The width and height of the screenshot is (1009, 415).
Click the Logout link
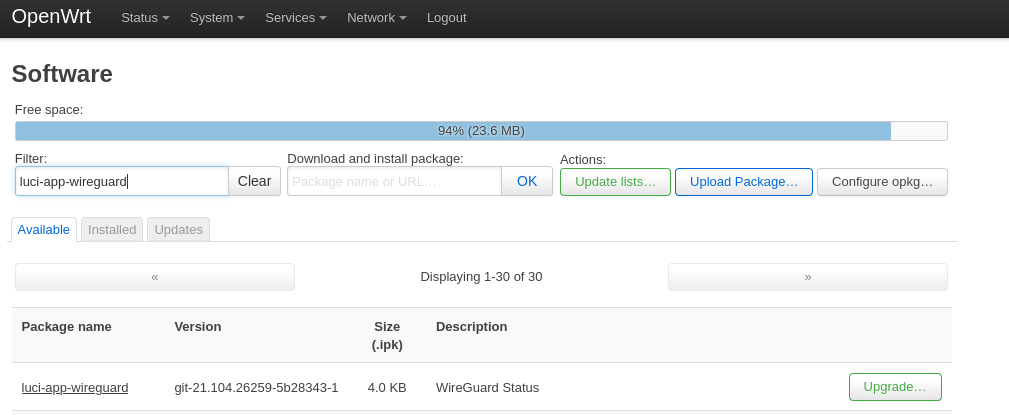(x=447, y=18)
